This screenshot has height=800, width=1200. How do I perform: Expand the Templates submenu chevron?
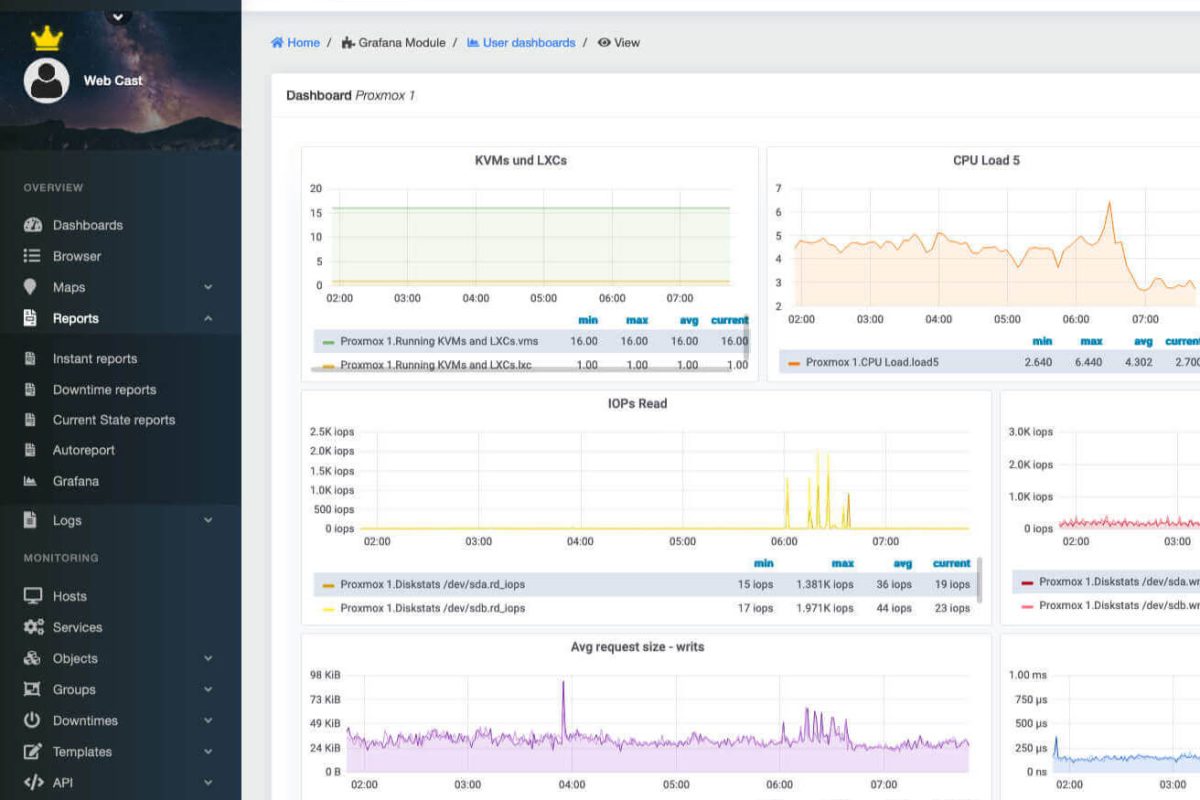click(208, 751)
